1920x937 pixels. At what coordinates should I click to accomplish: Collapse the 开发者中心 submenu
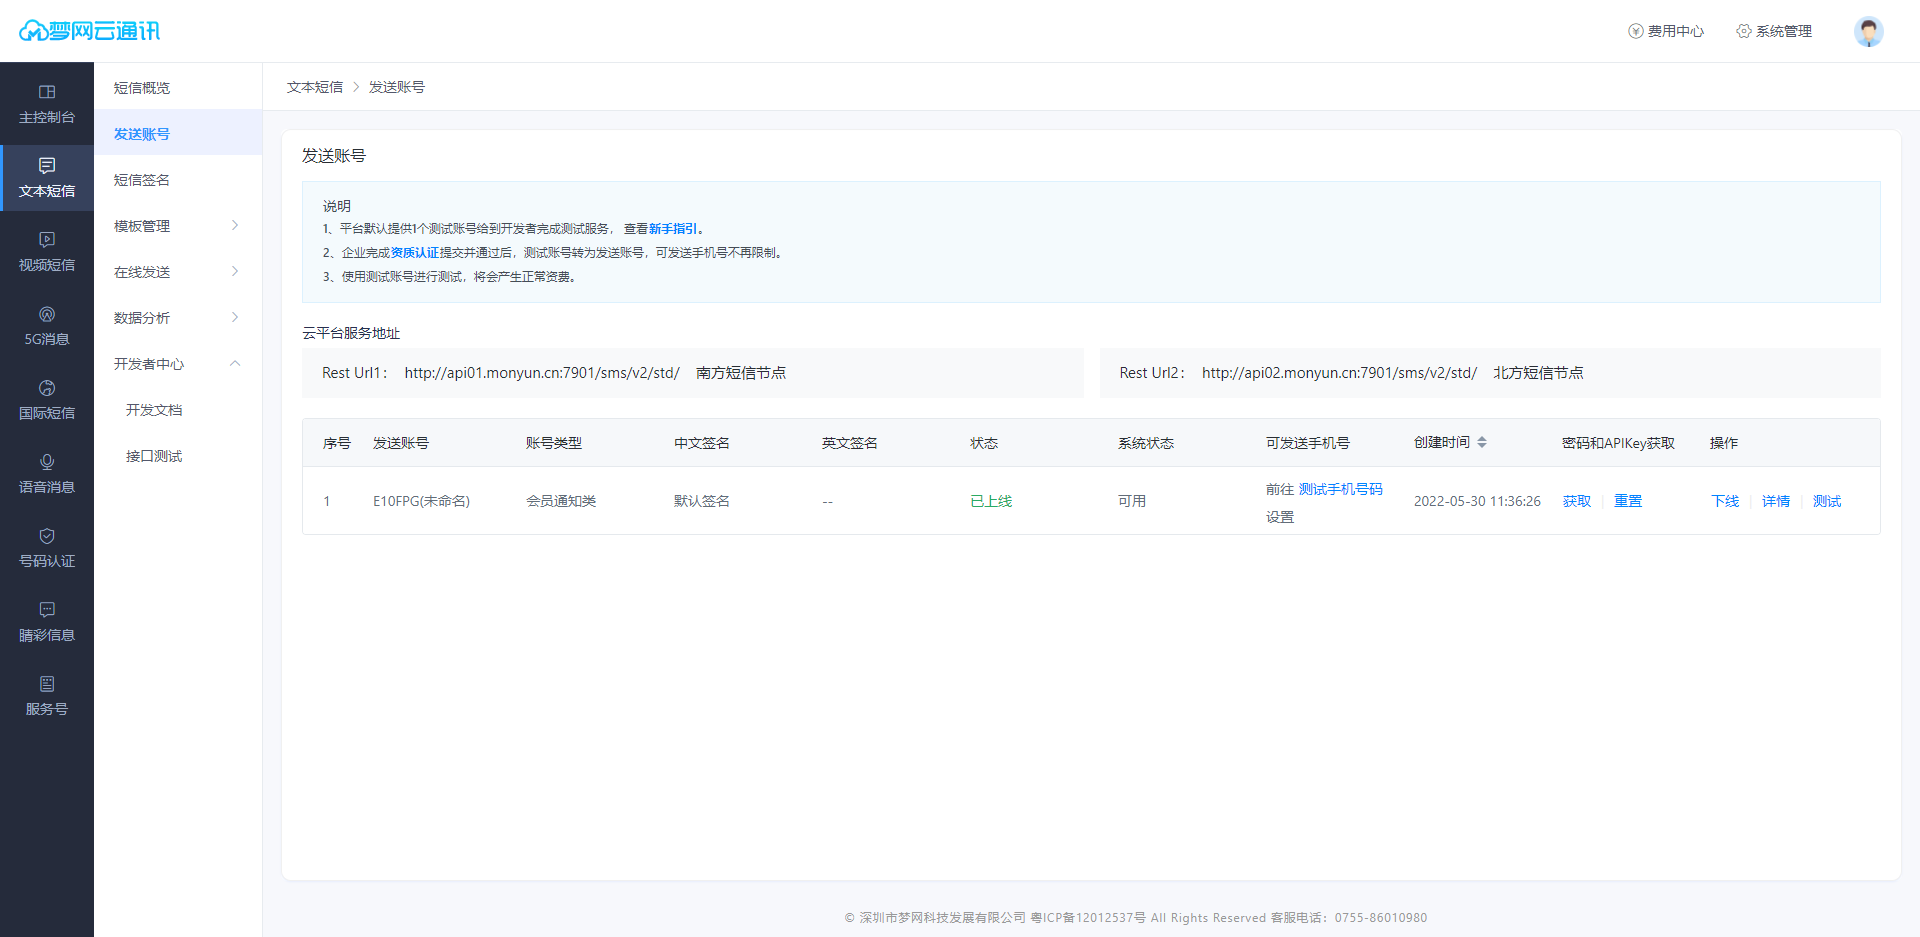coord(178,364)
